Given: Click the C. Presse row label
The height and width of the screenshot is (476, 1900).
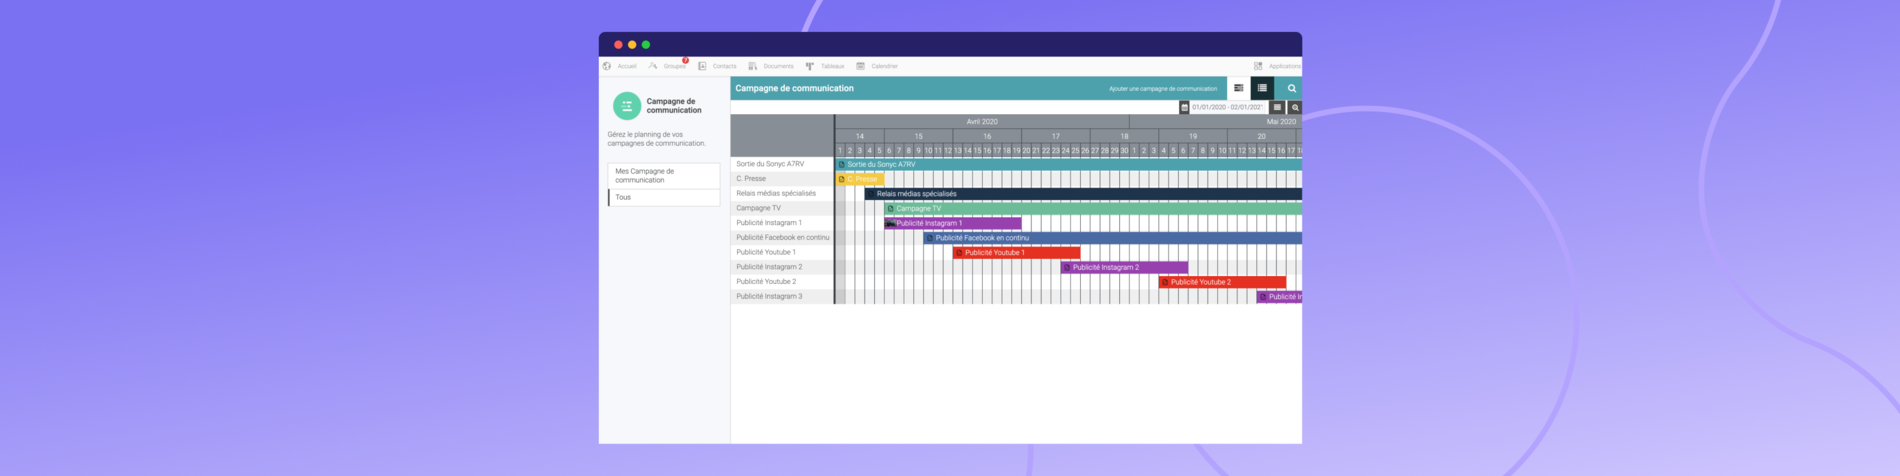Looking at the screenshot, I should (751, 179).
